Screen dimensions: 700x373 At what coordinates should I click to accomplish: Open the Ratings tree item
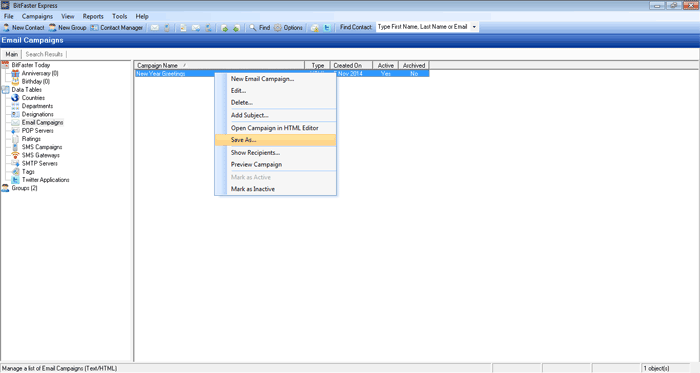(26, 139)
